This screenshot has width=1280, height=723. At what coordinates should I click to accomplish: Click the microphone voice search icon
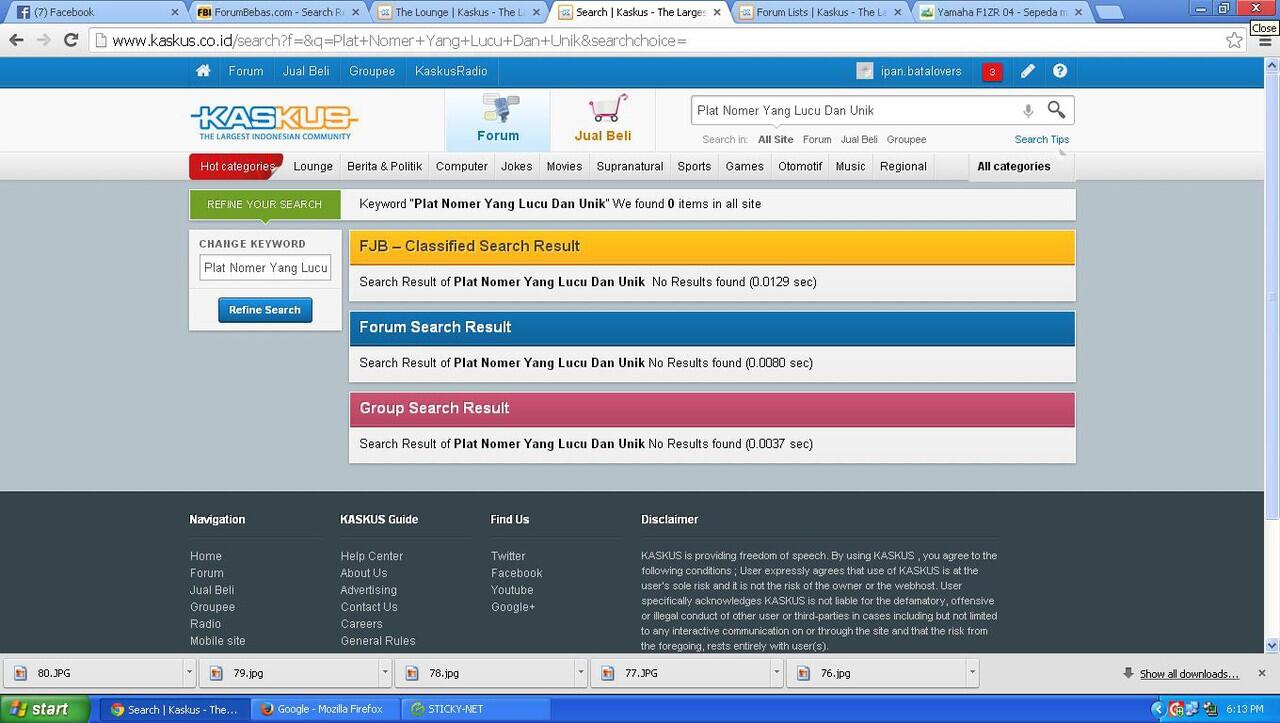[1027, 110]
